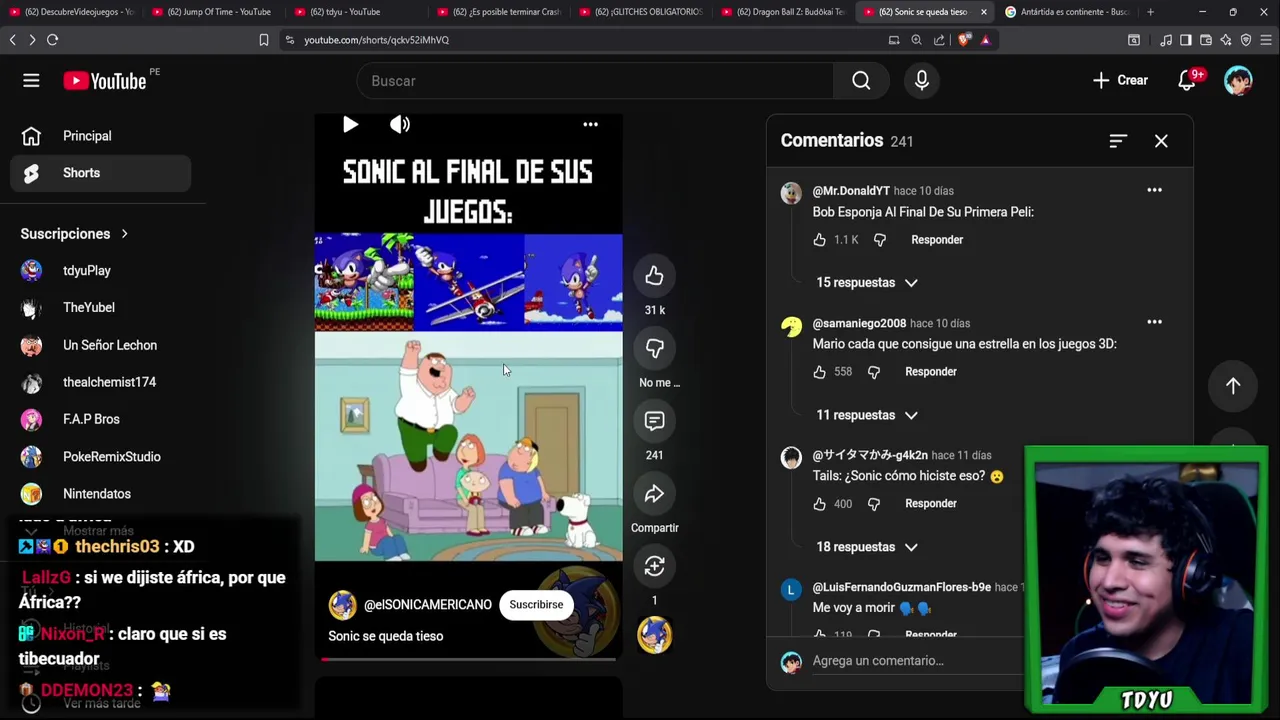Open the account avatar menu
Screen dimensions: 1280x720
point(1238,81)
